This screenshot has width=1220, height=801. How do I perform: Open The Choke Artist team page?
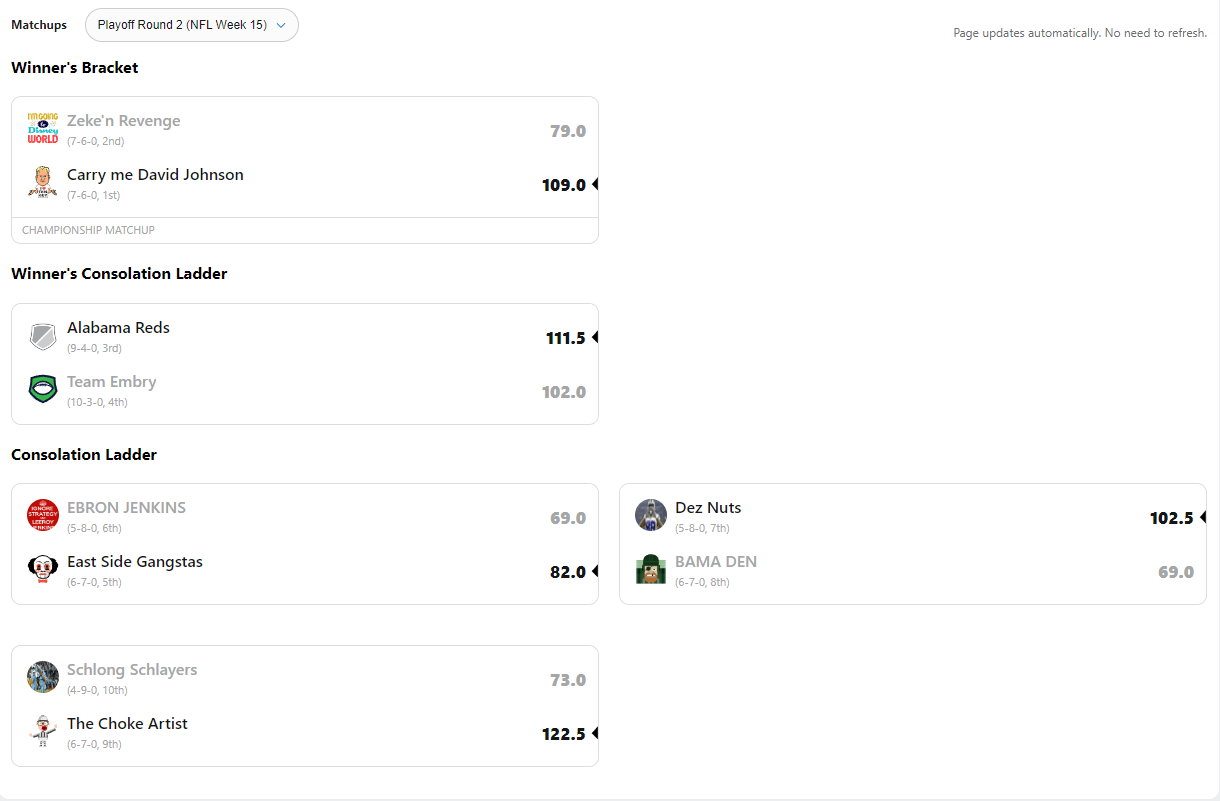(x=127, y=724)
